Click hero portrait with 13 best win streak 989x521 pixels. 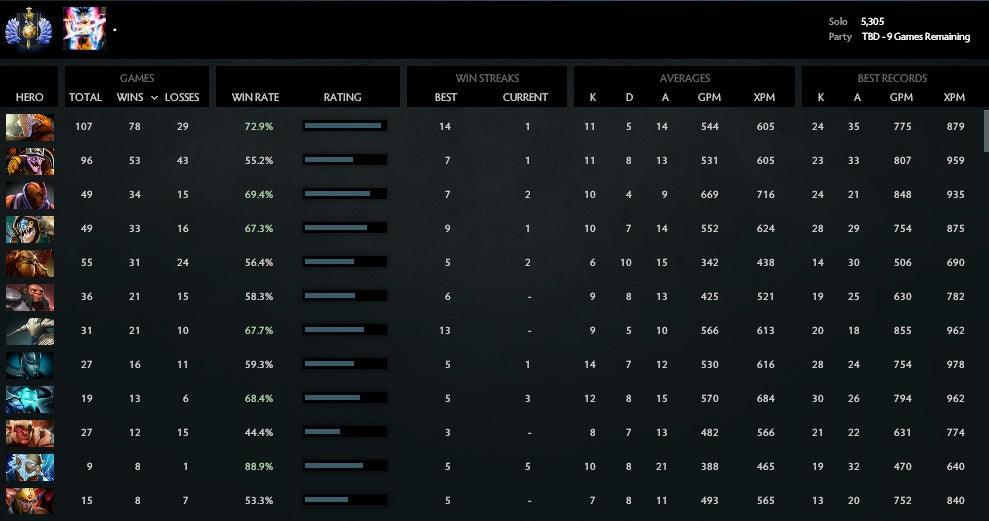point(29,331)
